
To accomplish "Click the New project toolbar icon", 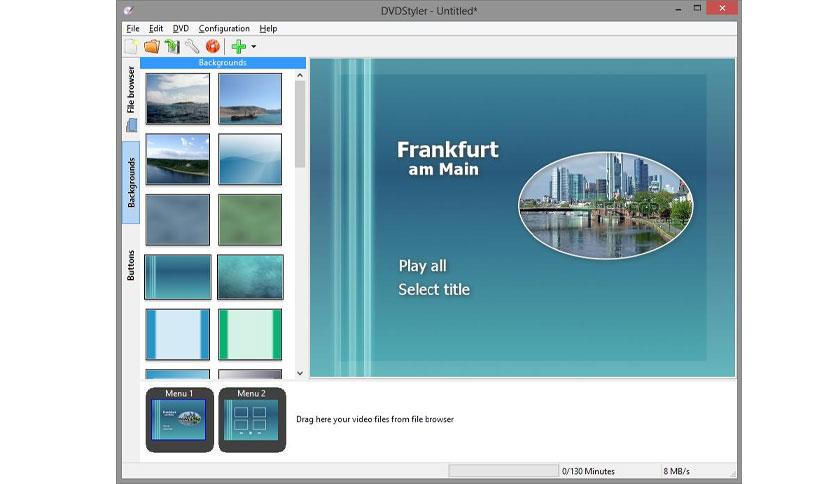I will [x=131, y=47].
